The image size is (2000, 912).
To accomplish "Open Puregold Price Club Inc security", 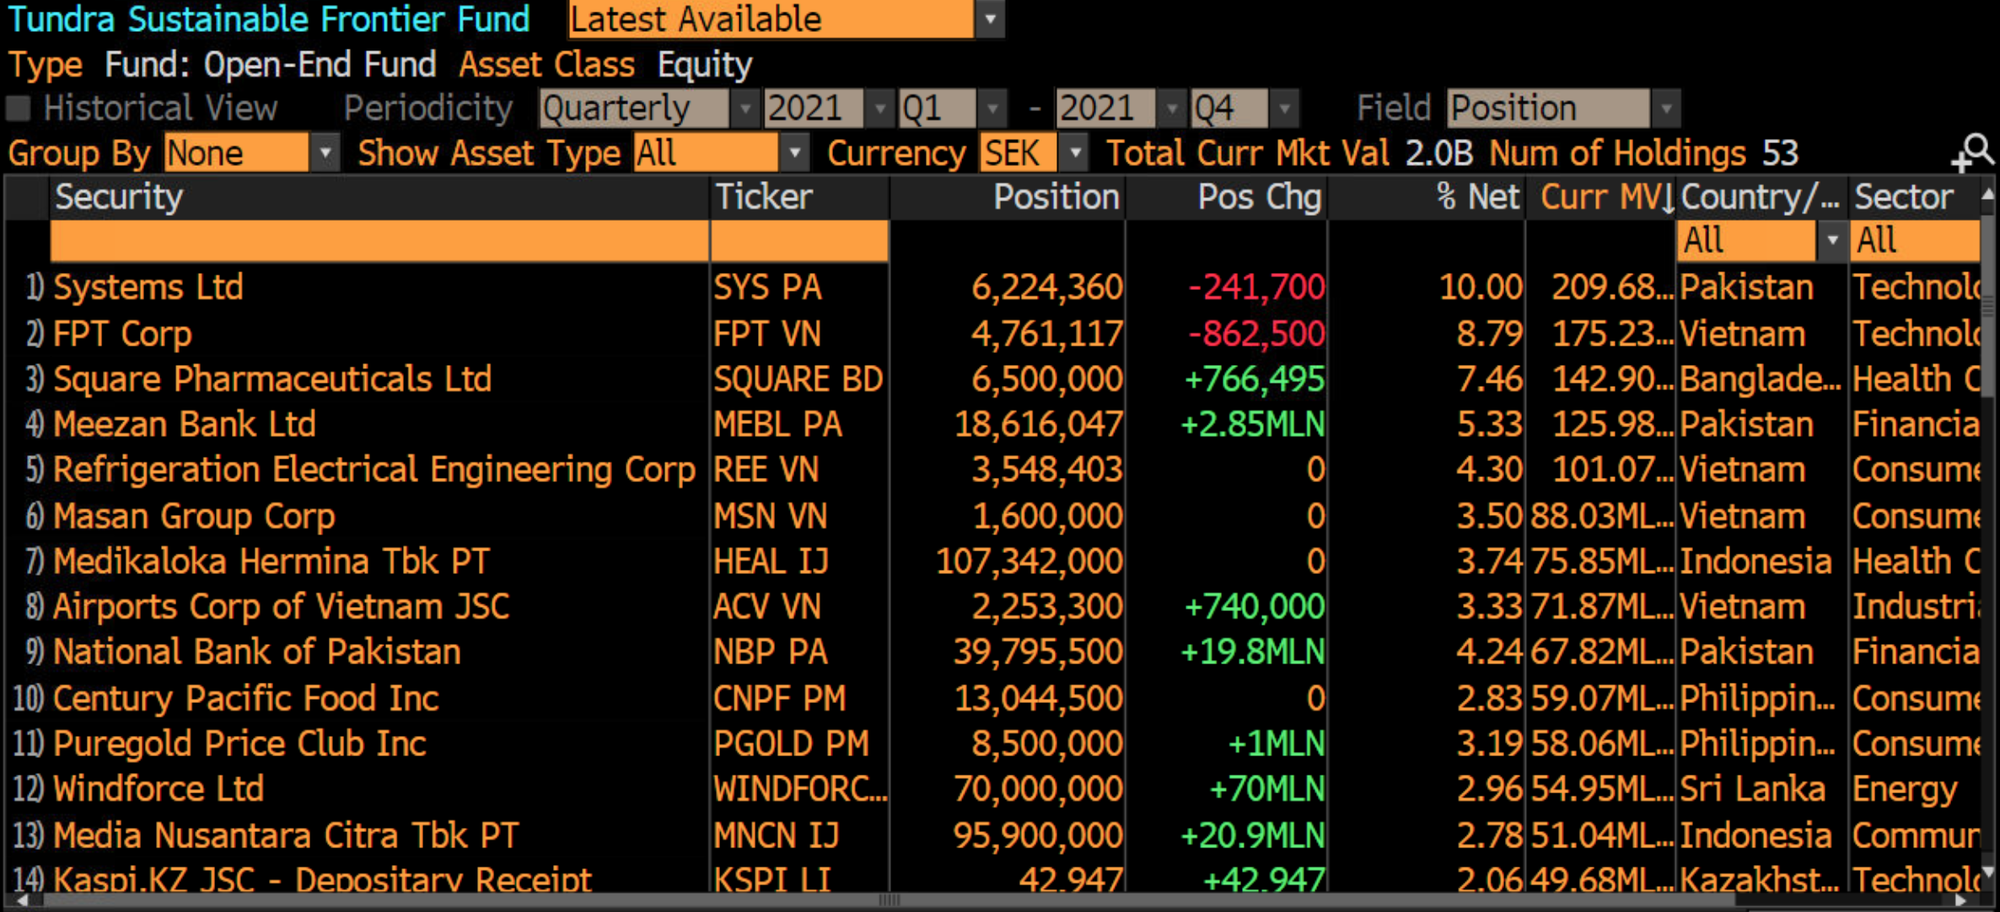I will [240, 744].
